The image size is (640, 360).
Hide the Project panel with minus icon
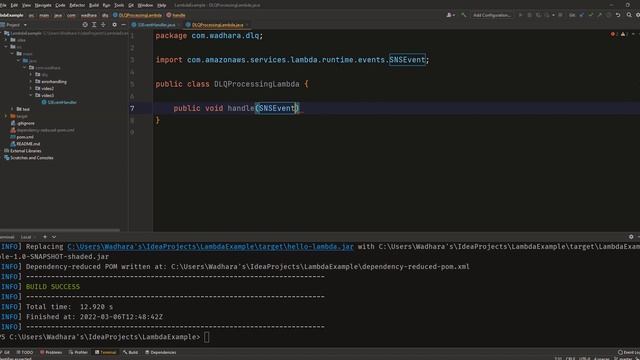[123, 25]
